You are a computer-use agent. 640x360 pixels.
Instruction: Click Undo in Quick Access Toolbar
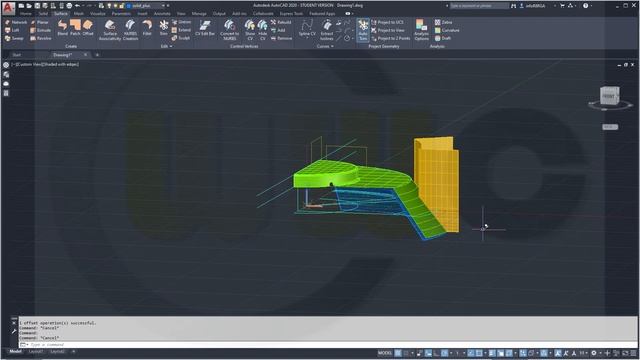click(x=77, y=6)
